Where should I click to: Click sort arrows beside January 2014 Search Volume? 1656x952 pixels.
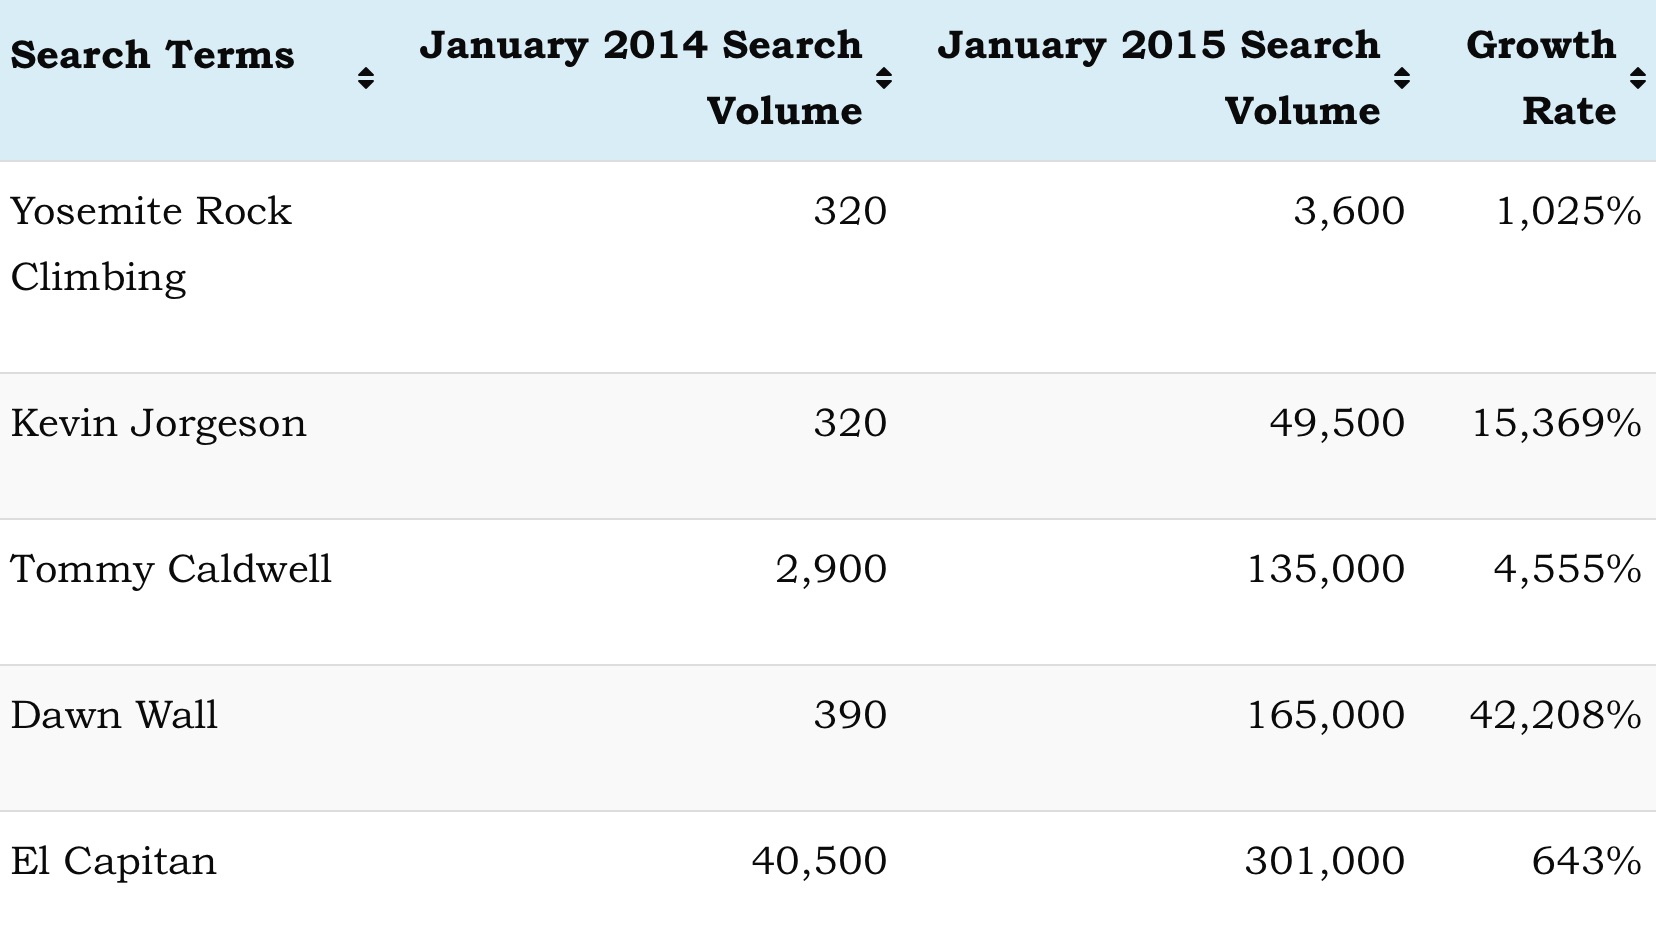[884, 78]
